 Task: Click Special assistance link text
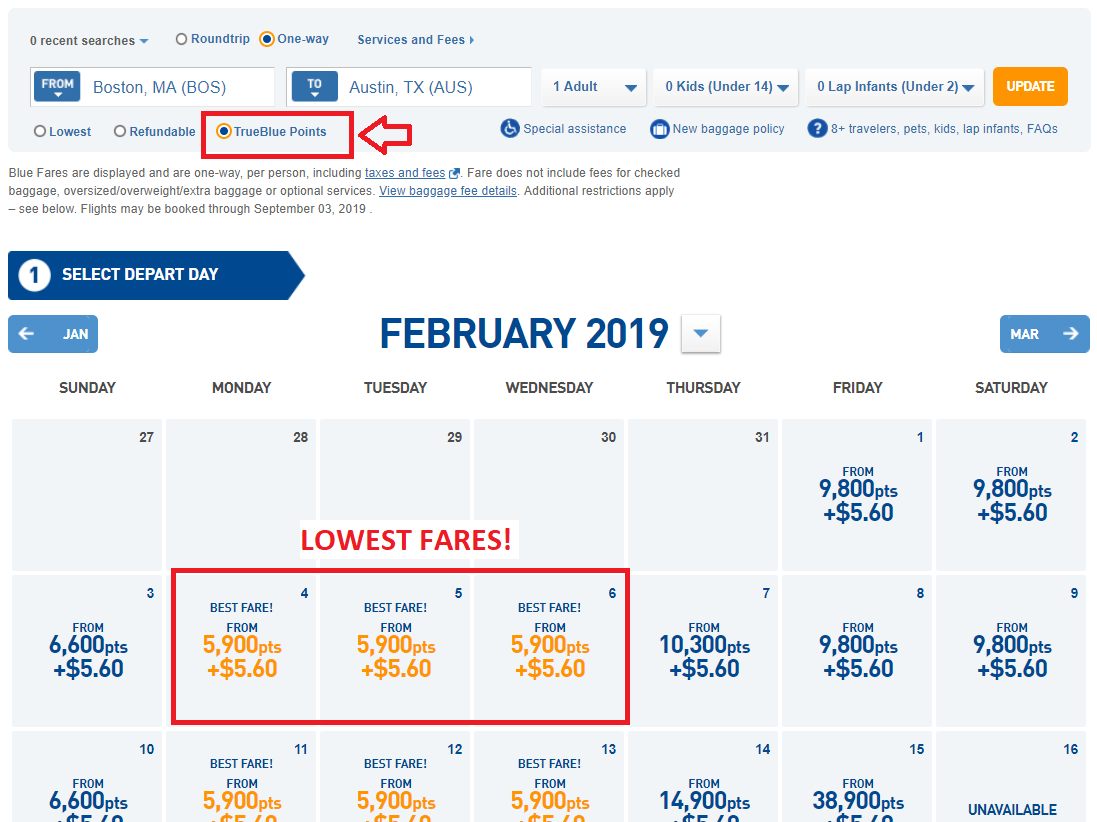pyautogui.click(x=574, y=129)
